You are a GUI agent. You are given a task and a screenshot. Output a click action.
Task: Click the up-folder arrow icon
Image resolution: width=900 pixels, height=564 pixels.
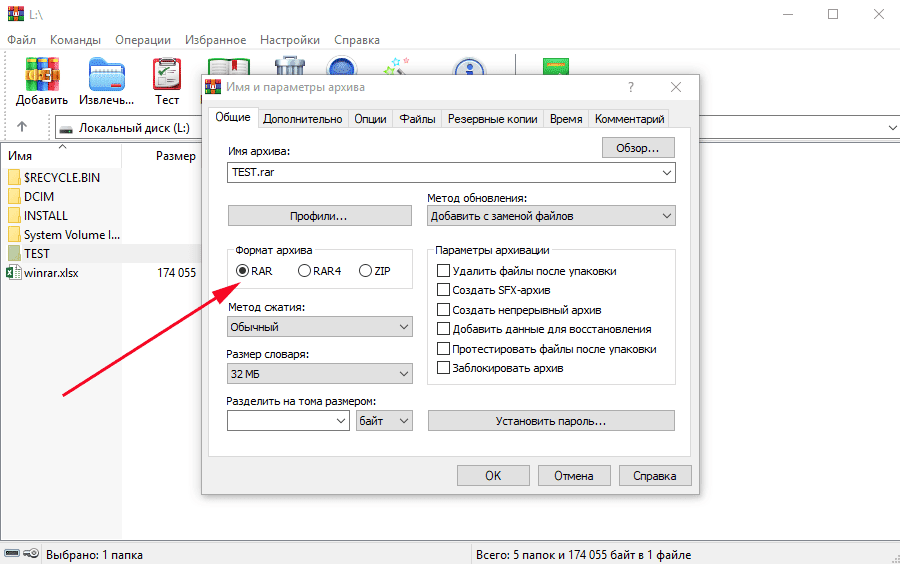(x=22, y=128)
